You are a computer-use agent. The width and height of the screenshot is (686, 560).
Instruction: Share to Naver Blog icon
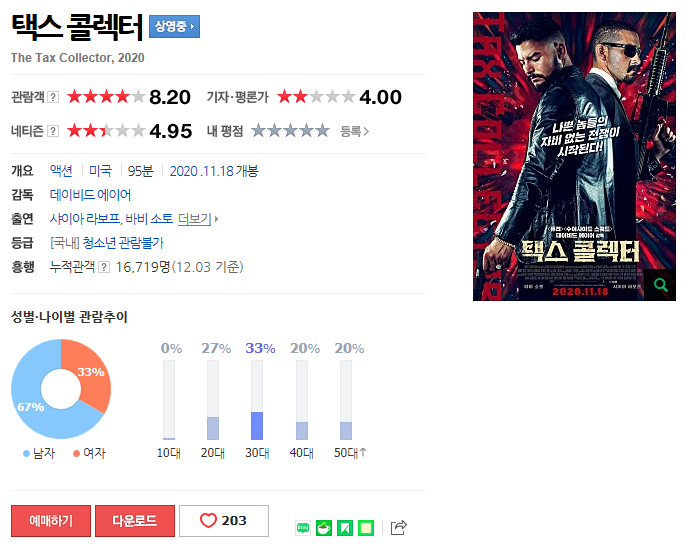click(303, 528)
